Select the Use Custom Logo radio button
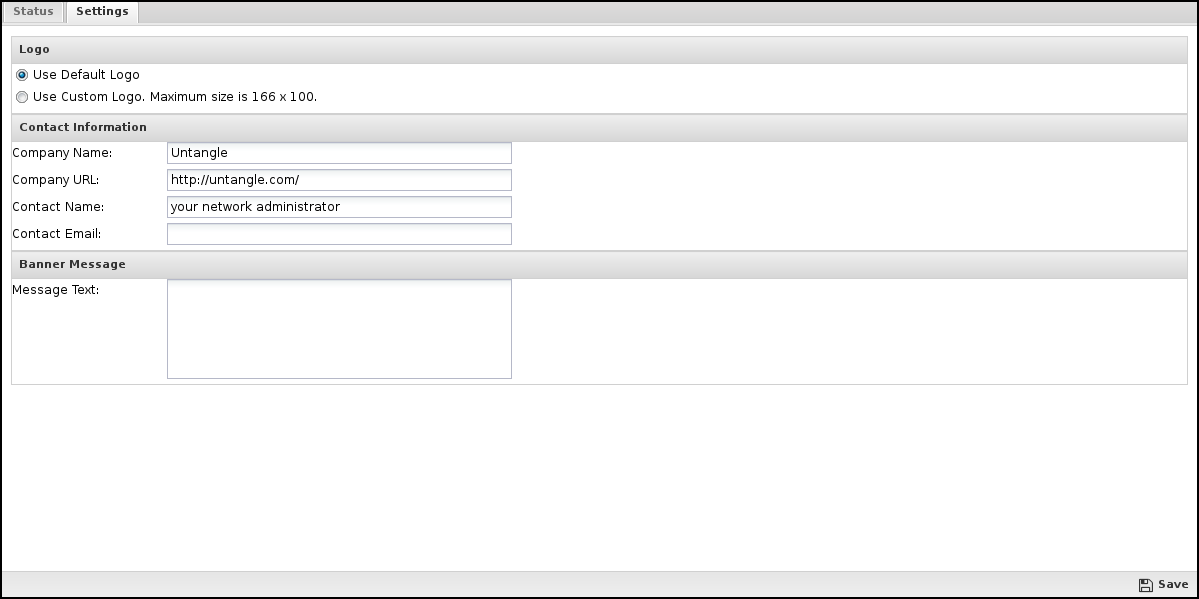Image resolution: width=1199 pixels, height=599 pixels. tap(22, 97)
